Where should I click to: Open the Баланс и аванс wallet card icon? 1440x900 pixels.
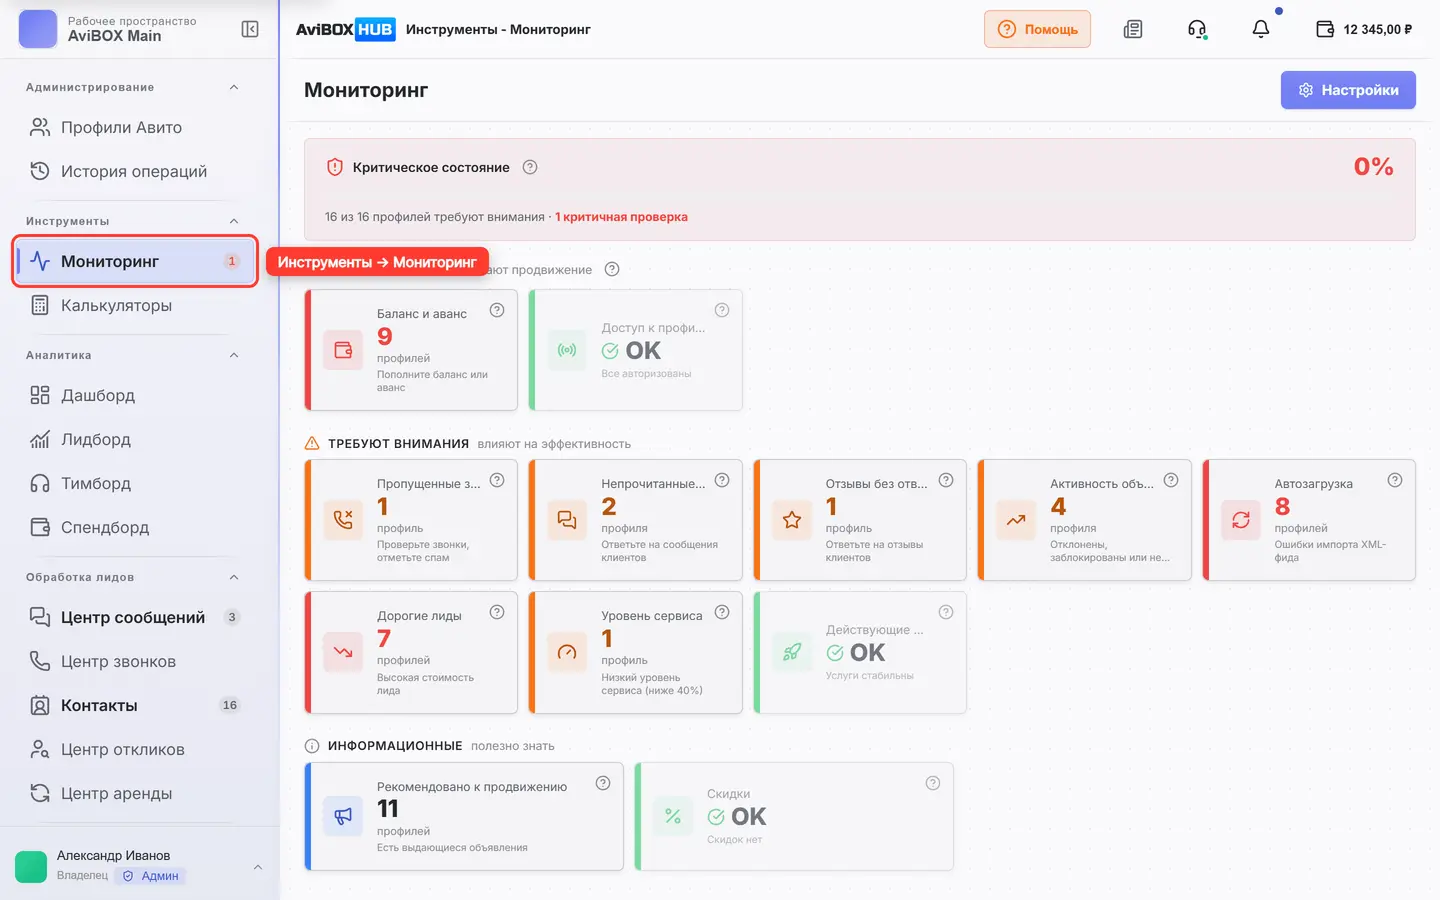(x=343, y=350)
